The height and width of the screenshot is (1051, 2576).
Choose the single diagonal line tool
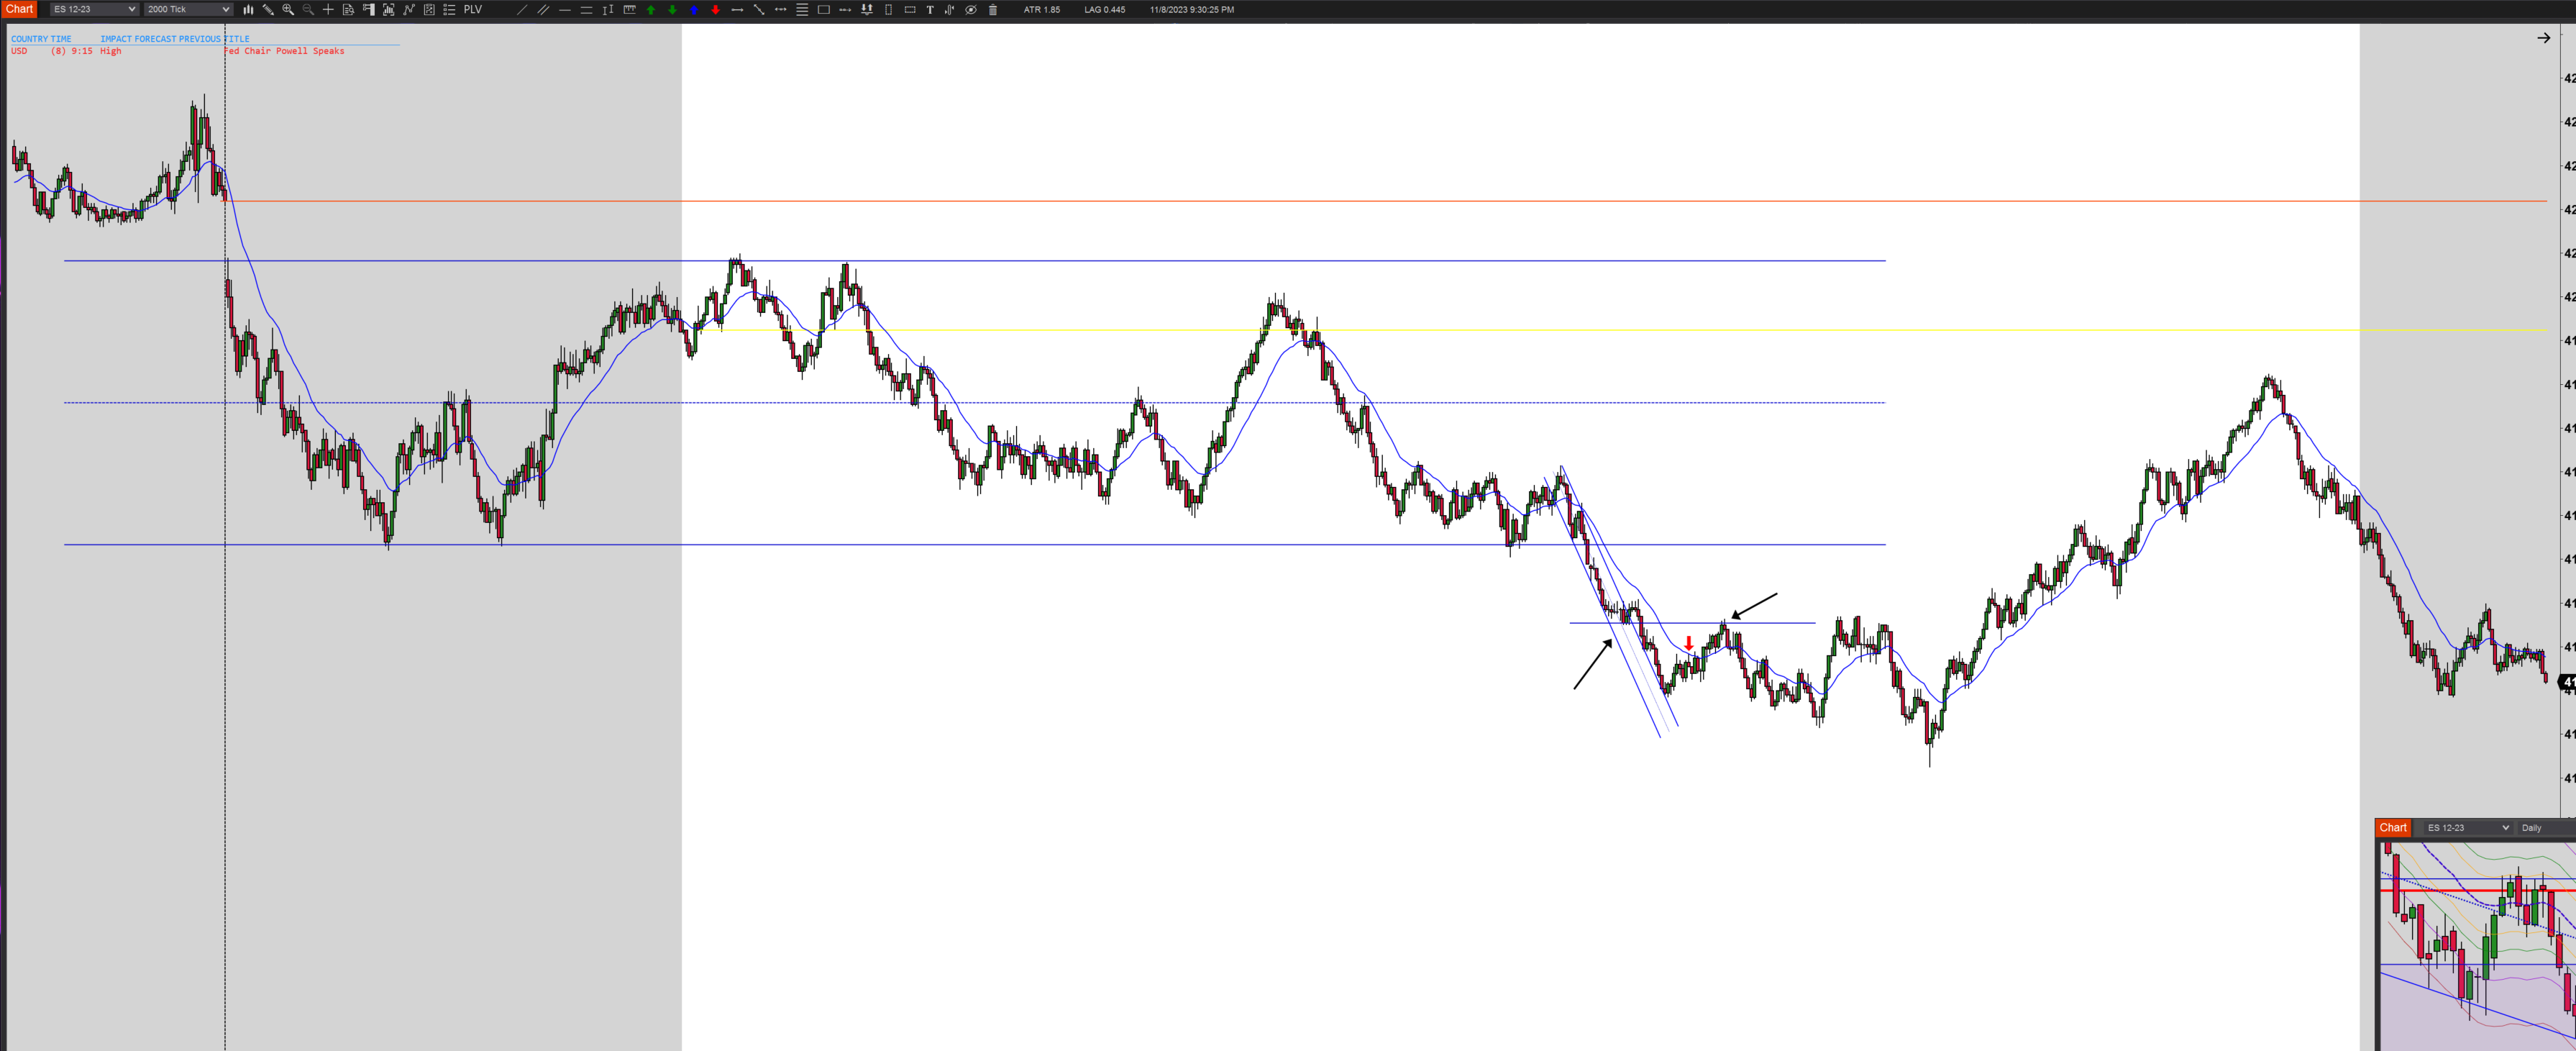click(522, 10)
